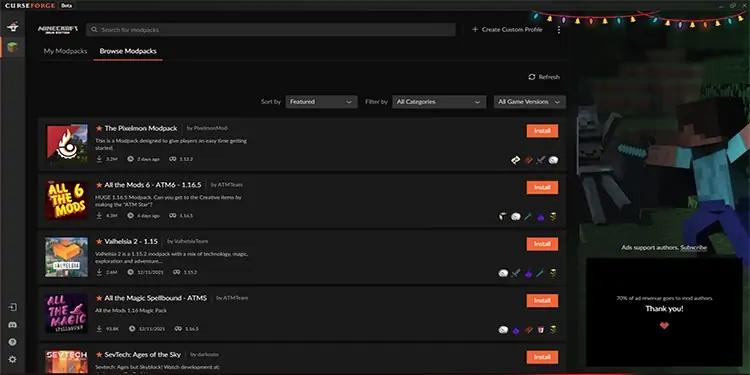This screenshot has width=750, height=375.
Task: Click the Search for modpacks field
Action: 271,30
